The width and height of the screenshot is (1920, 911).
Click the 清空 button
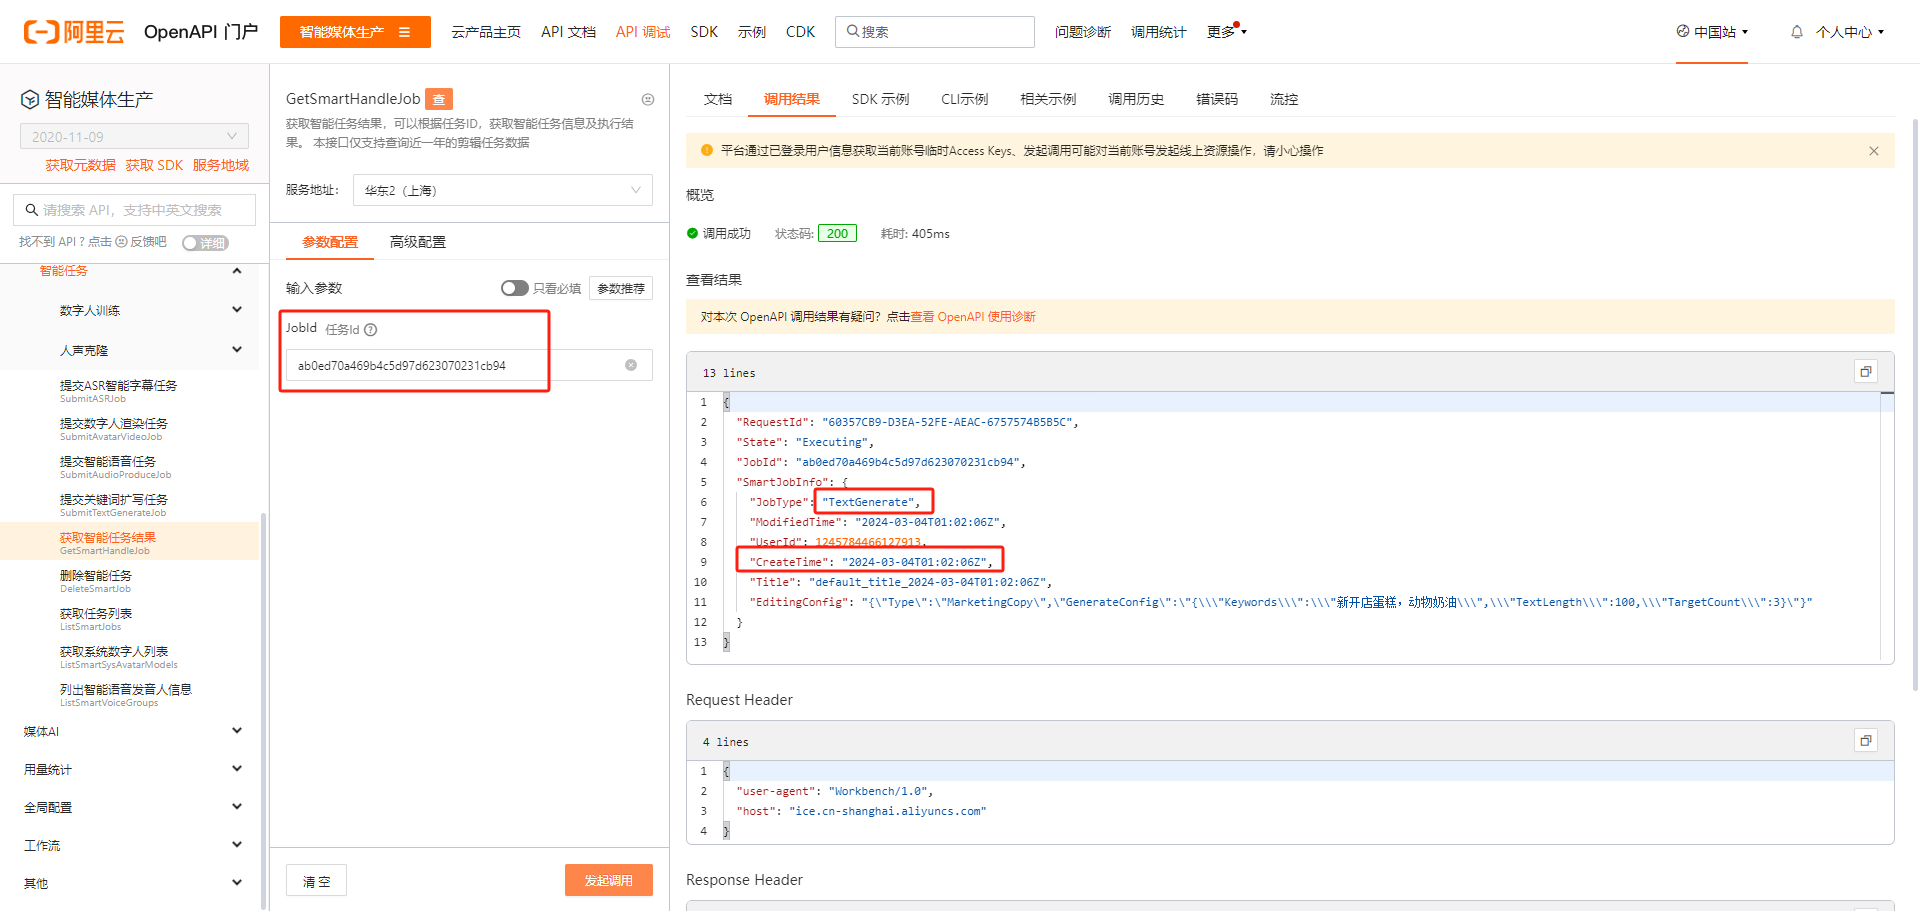[x=317, y=880]
